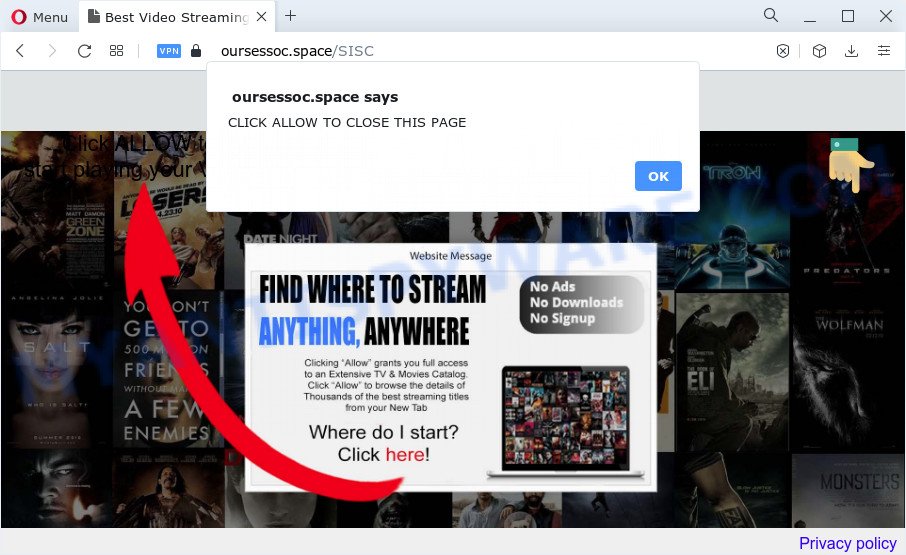The width and height of the screenshot is (906, 555).
Task: Open ad blocker shield icon
Action: [783, 51]
